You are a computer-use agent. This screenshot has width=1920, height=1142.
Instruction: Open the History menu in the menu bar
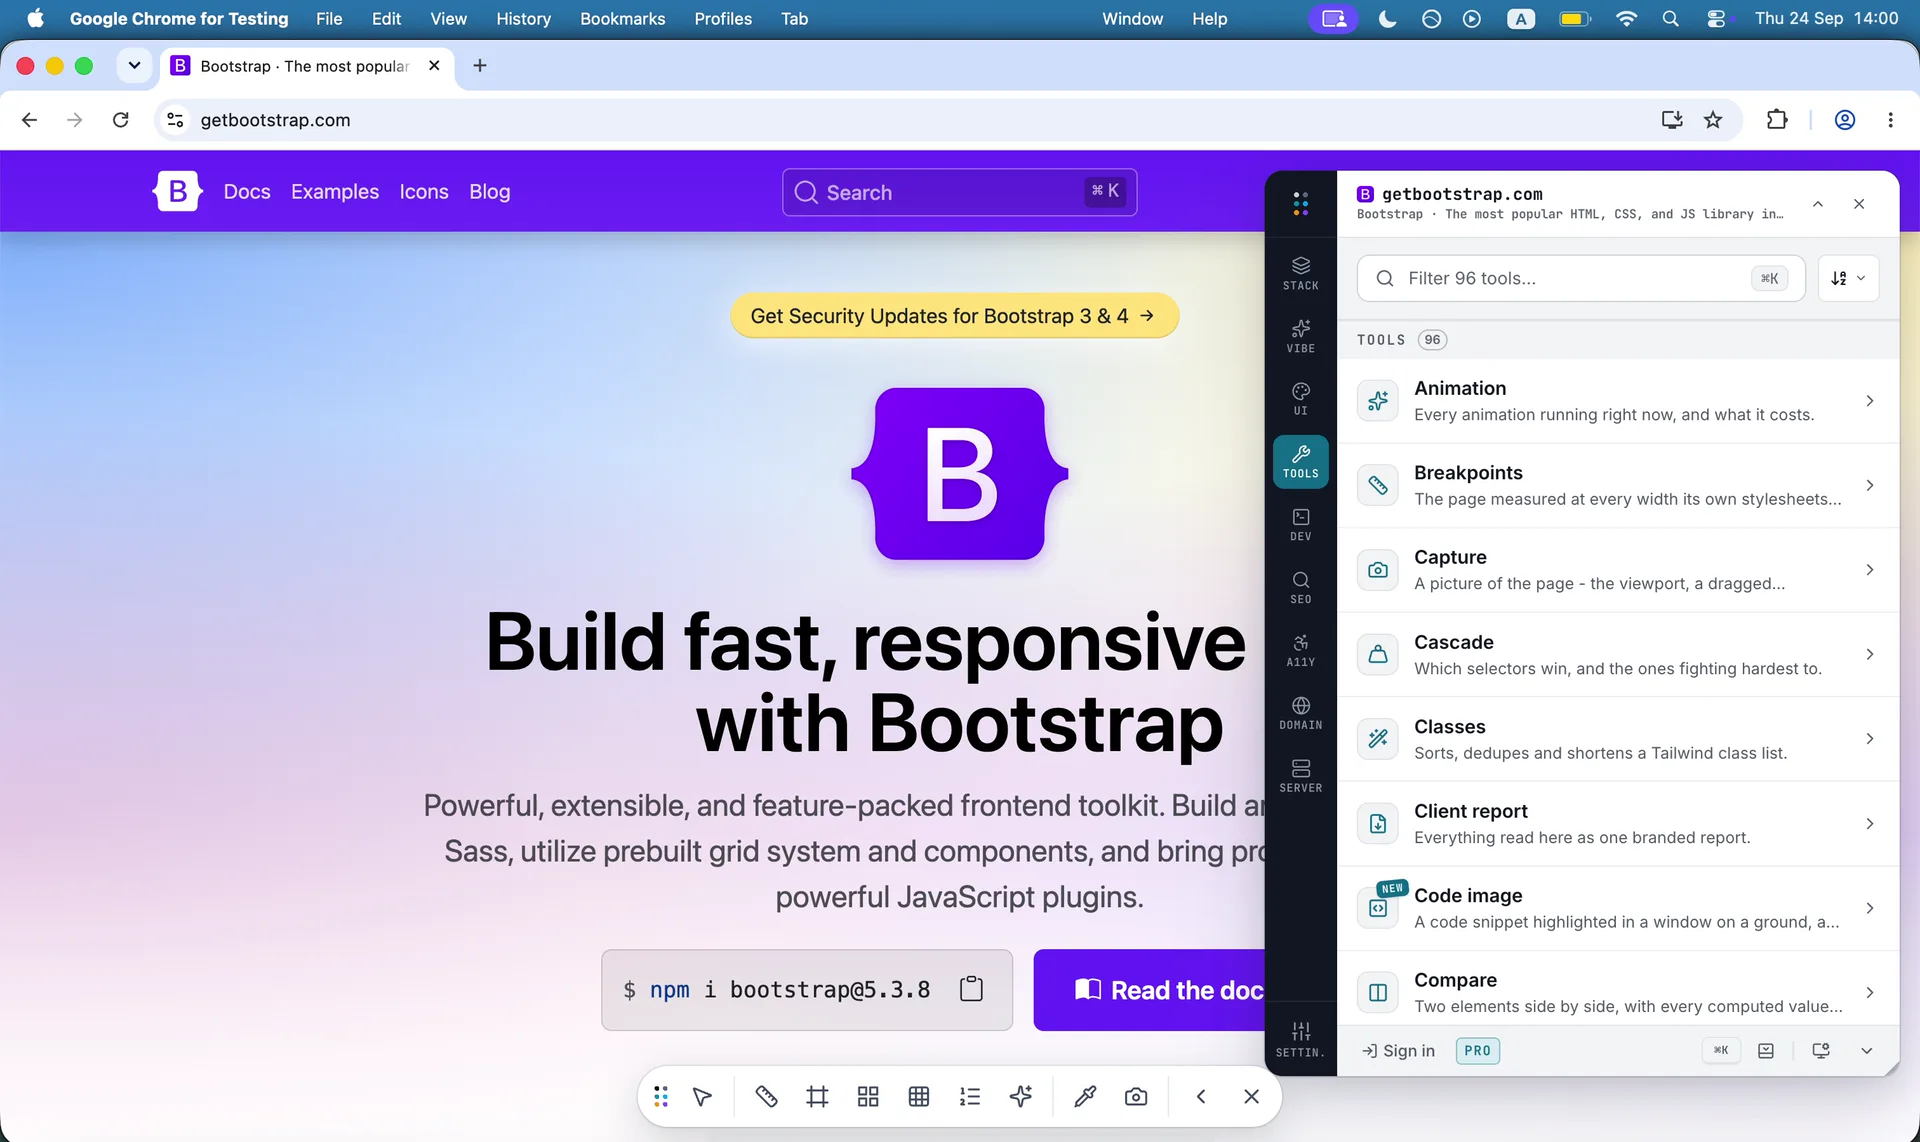click(523, 18)
